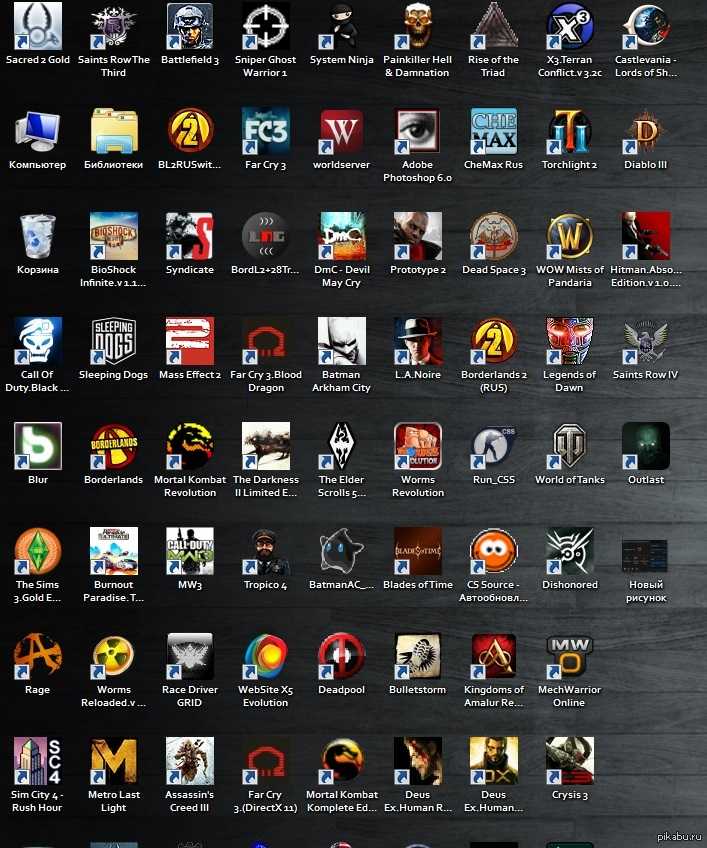Select the worldserver icon
This screenshot has width=707, height=848.
(x=342, y=131)
